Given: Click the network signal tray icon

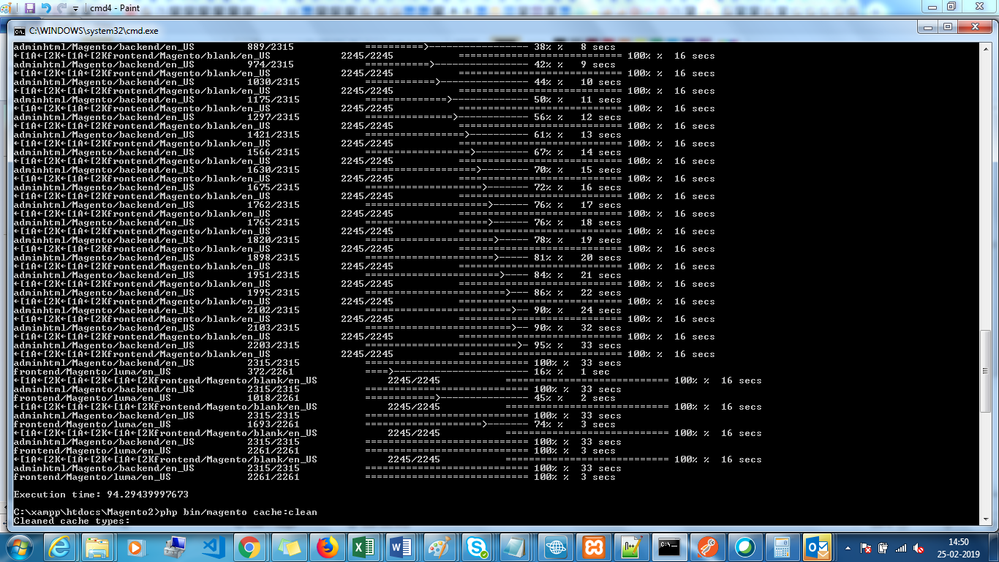Looking at the screenshot, I should pos(900,548).
